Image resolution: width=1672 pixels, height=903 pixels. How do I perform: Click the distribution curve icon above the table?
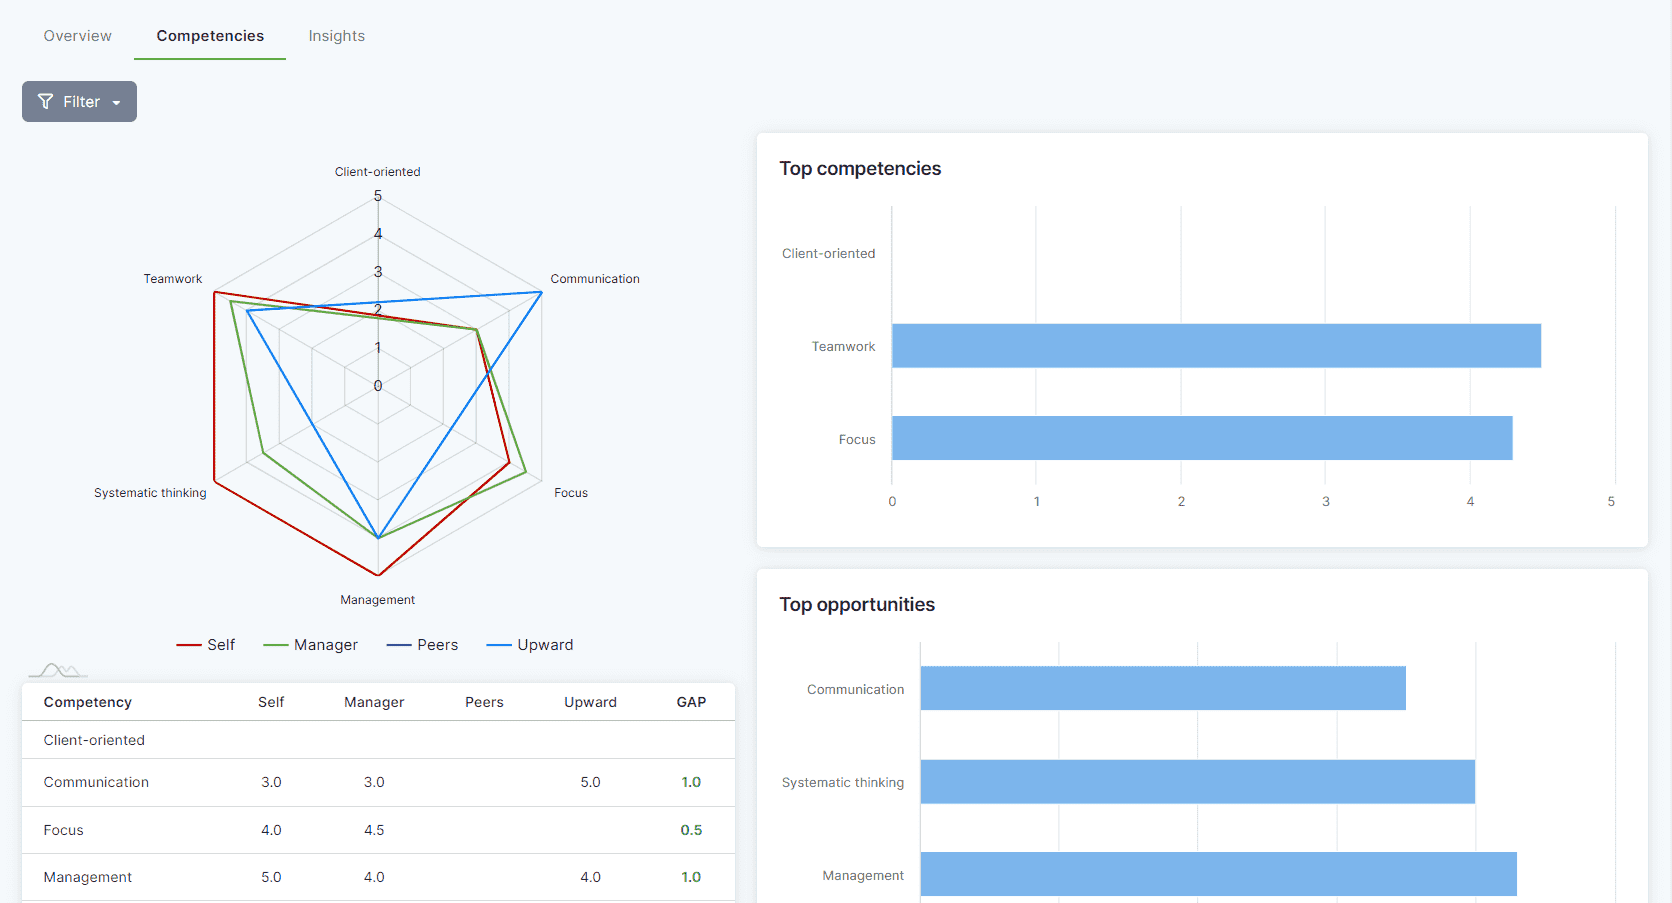58,670
